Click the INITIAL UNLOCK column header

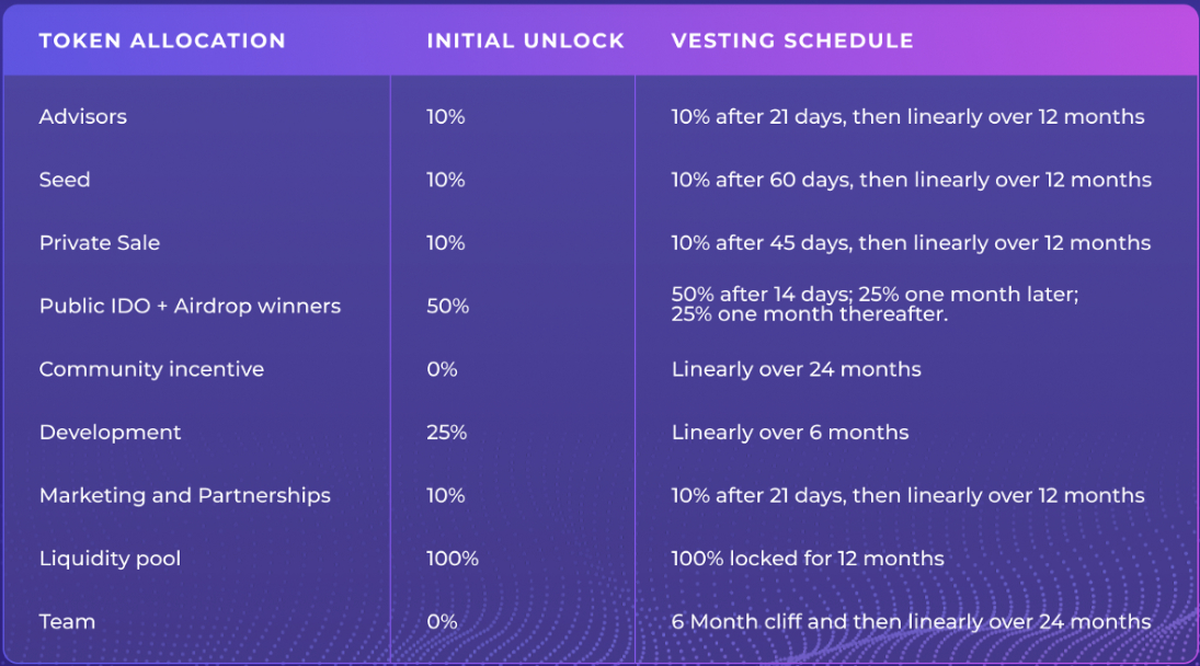tap(525, 41)
